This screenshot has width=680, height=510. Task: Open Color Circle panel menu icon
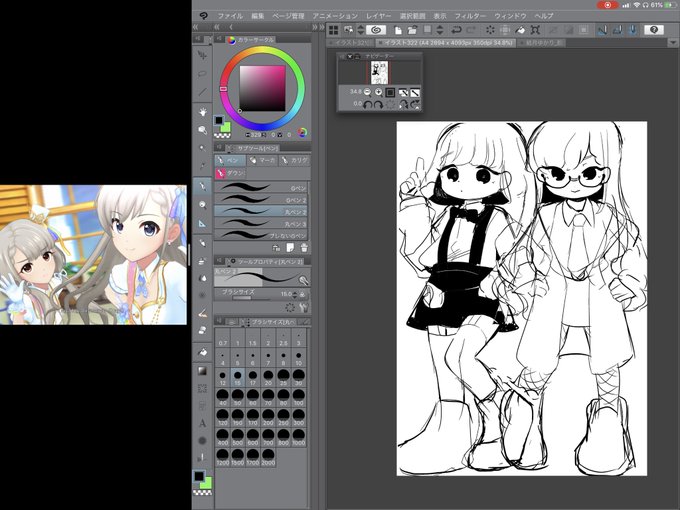coord(218,39)
